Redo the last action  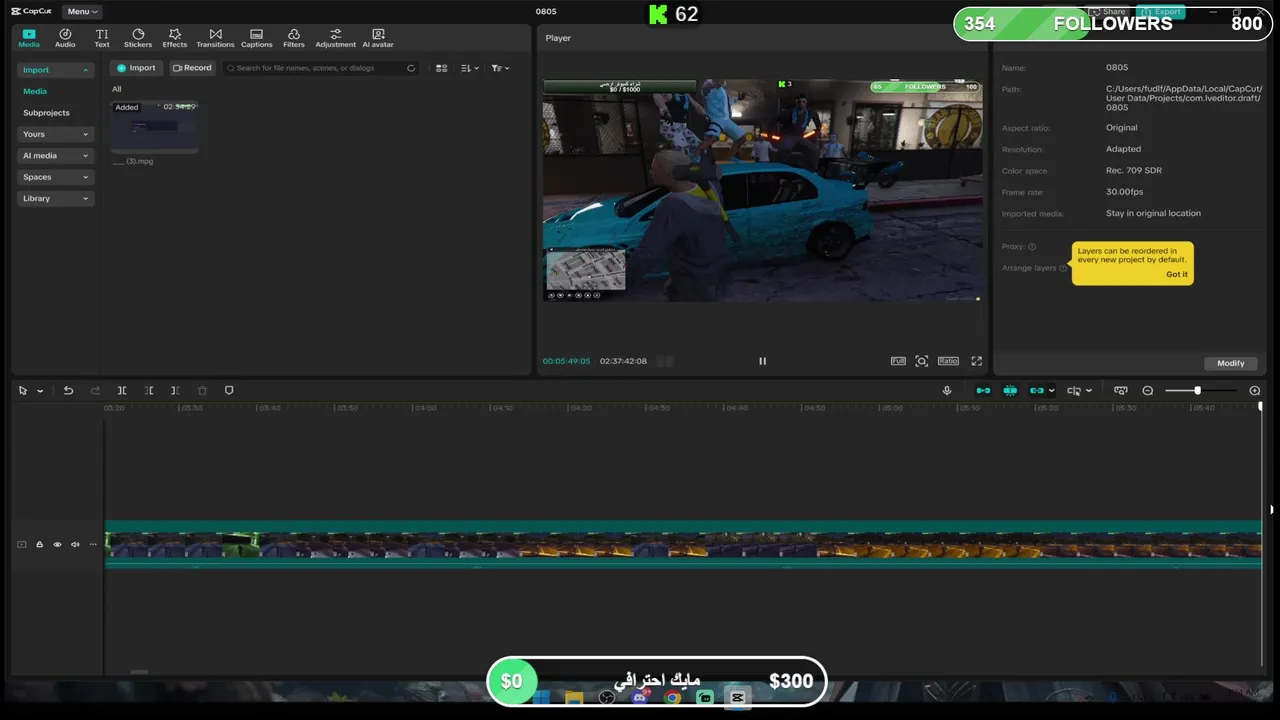[x=95, y=390]
